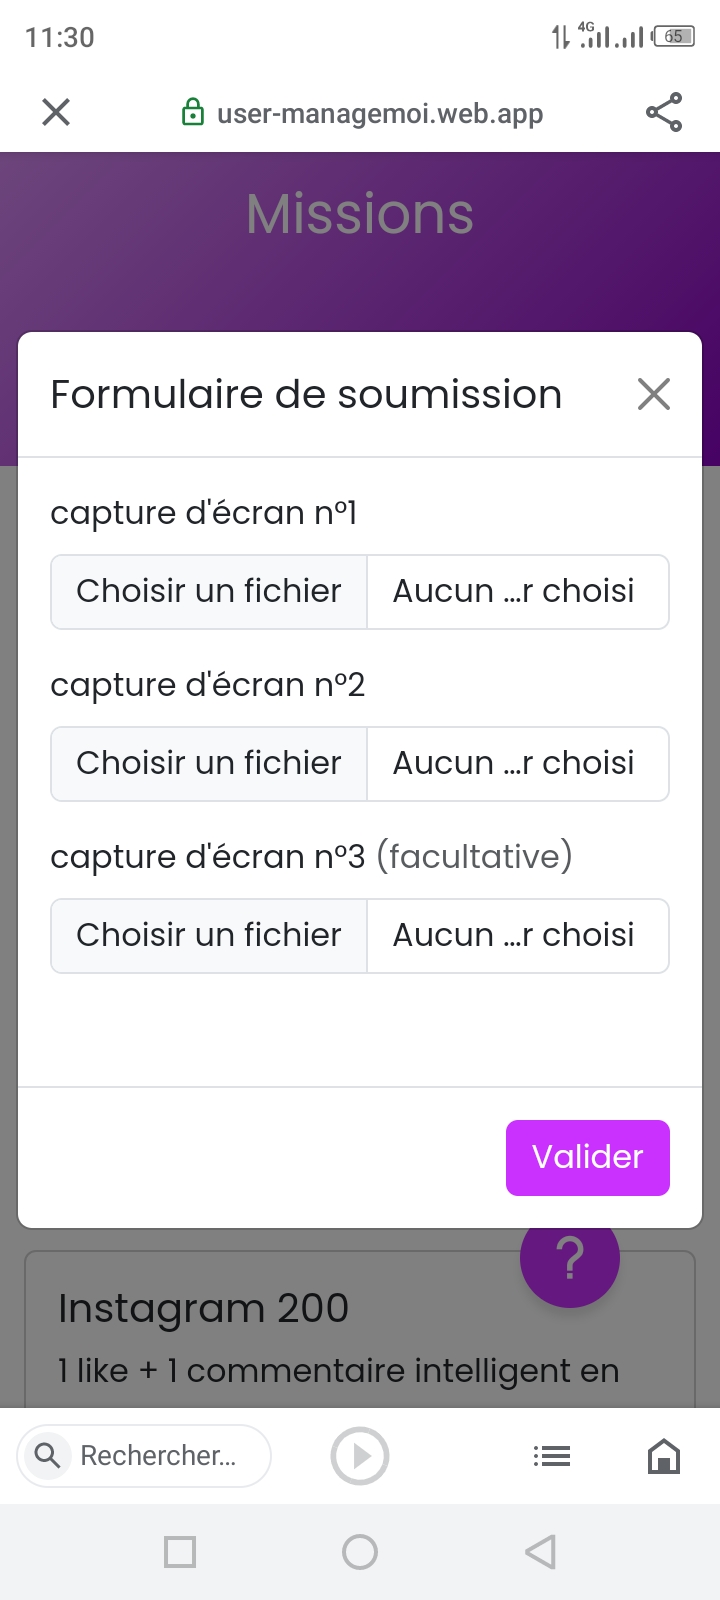Tap the Instagram 200 mission card title

(x=203, y=1308)
